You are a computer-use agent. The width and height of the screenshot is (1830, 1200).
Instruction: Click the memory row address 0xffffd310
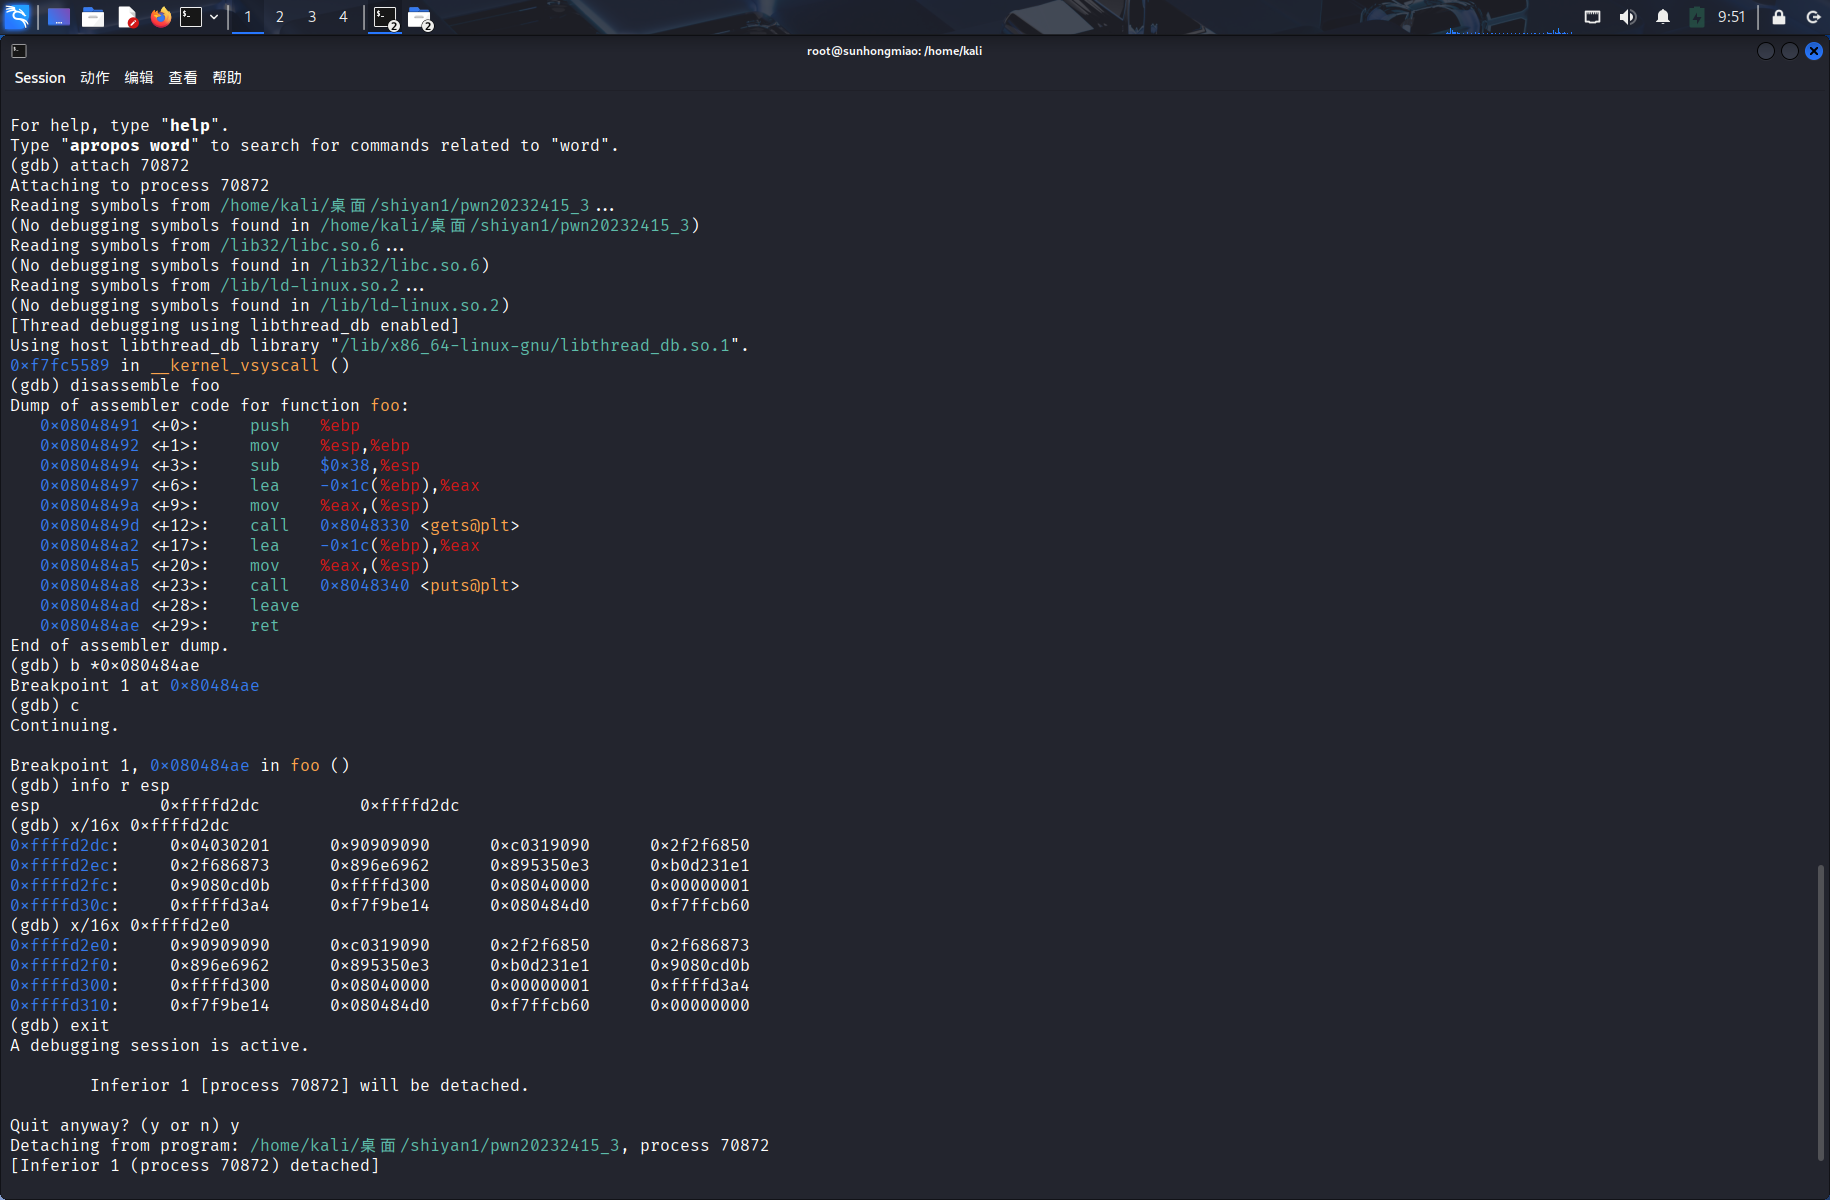[x=60, y=1005]
